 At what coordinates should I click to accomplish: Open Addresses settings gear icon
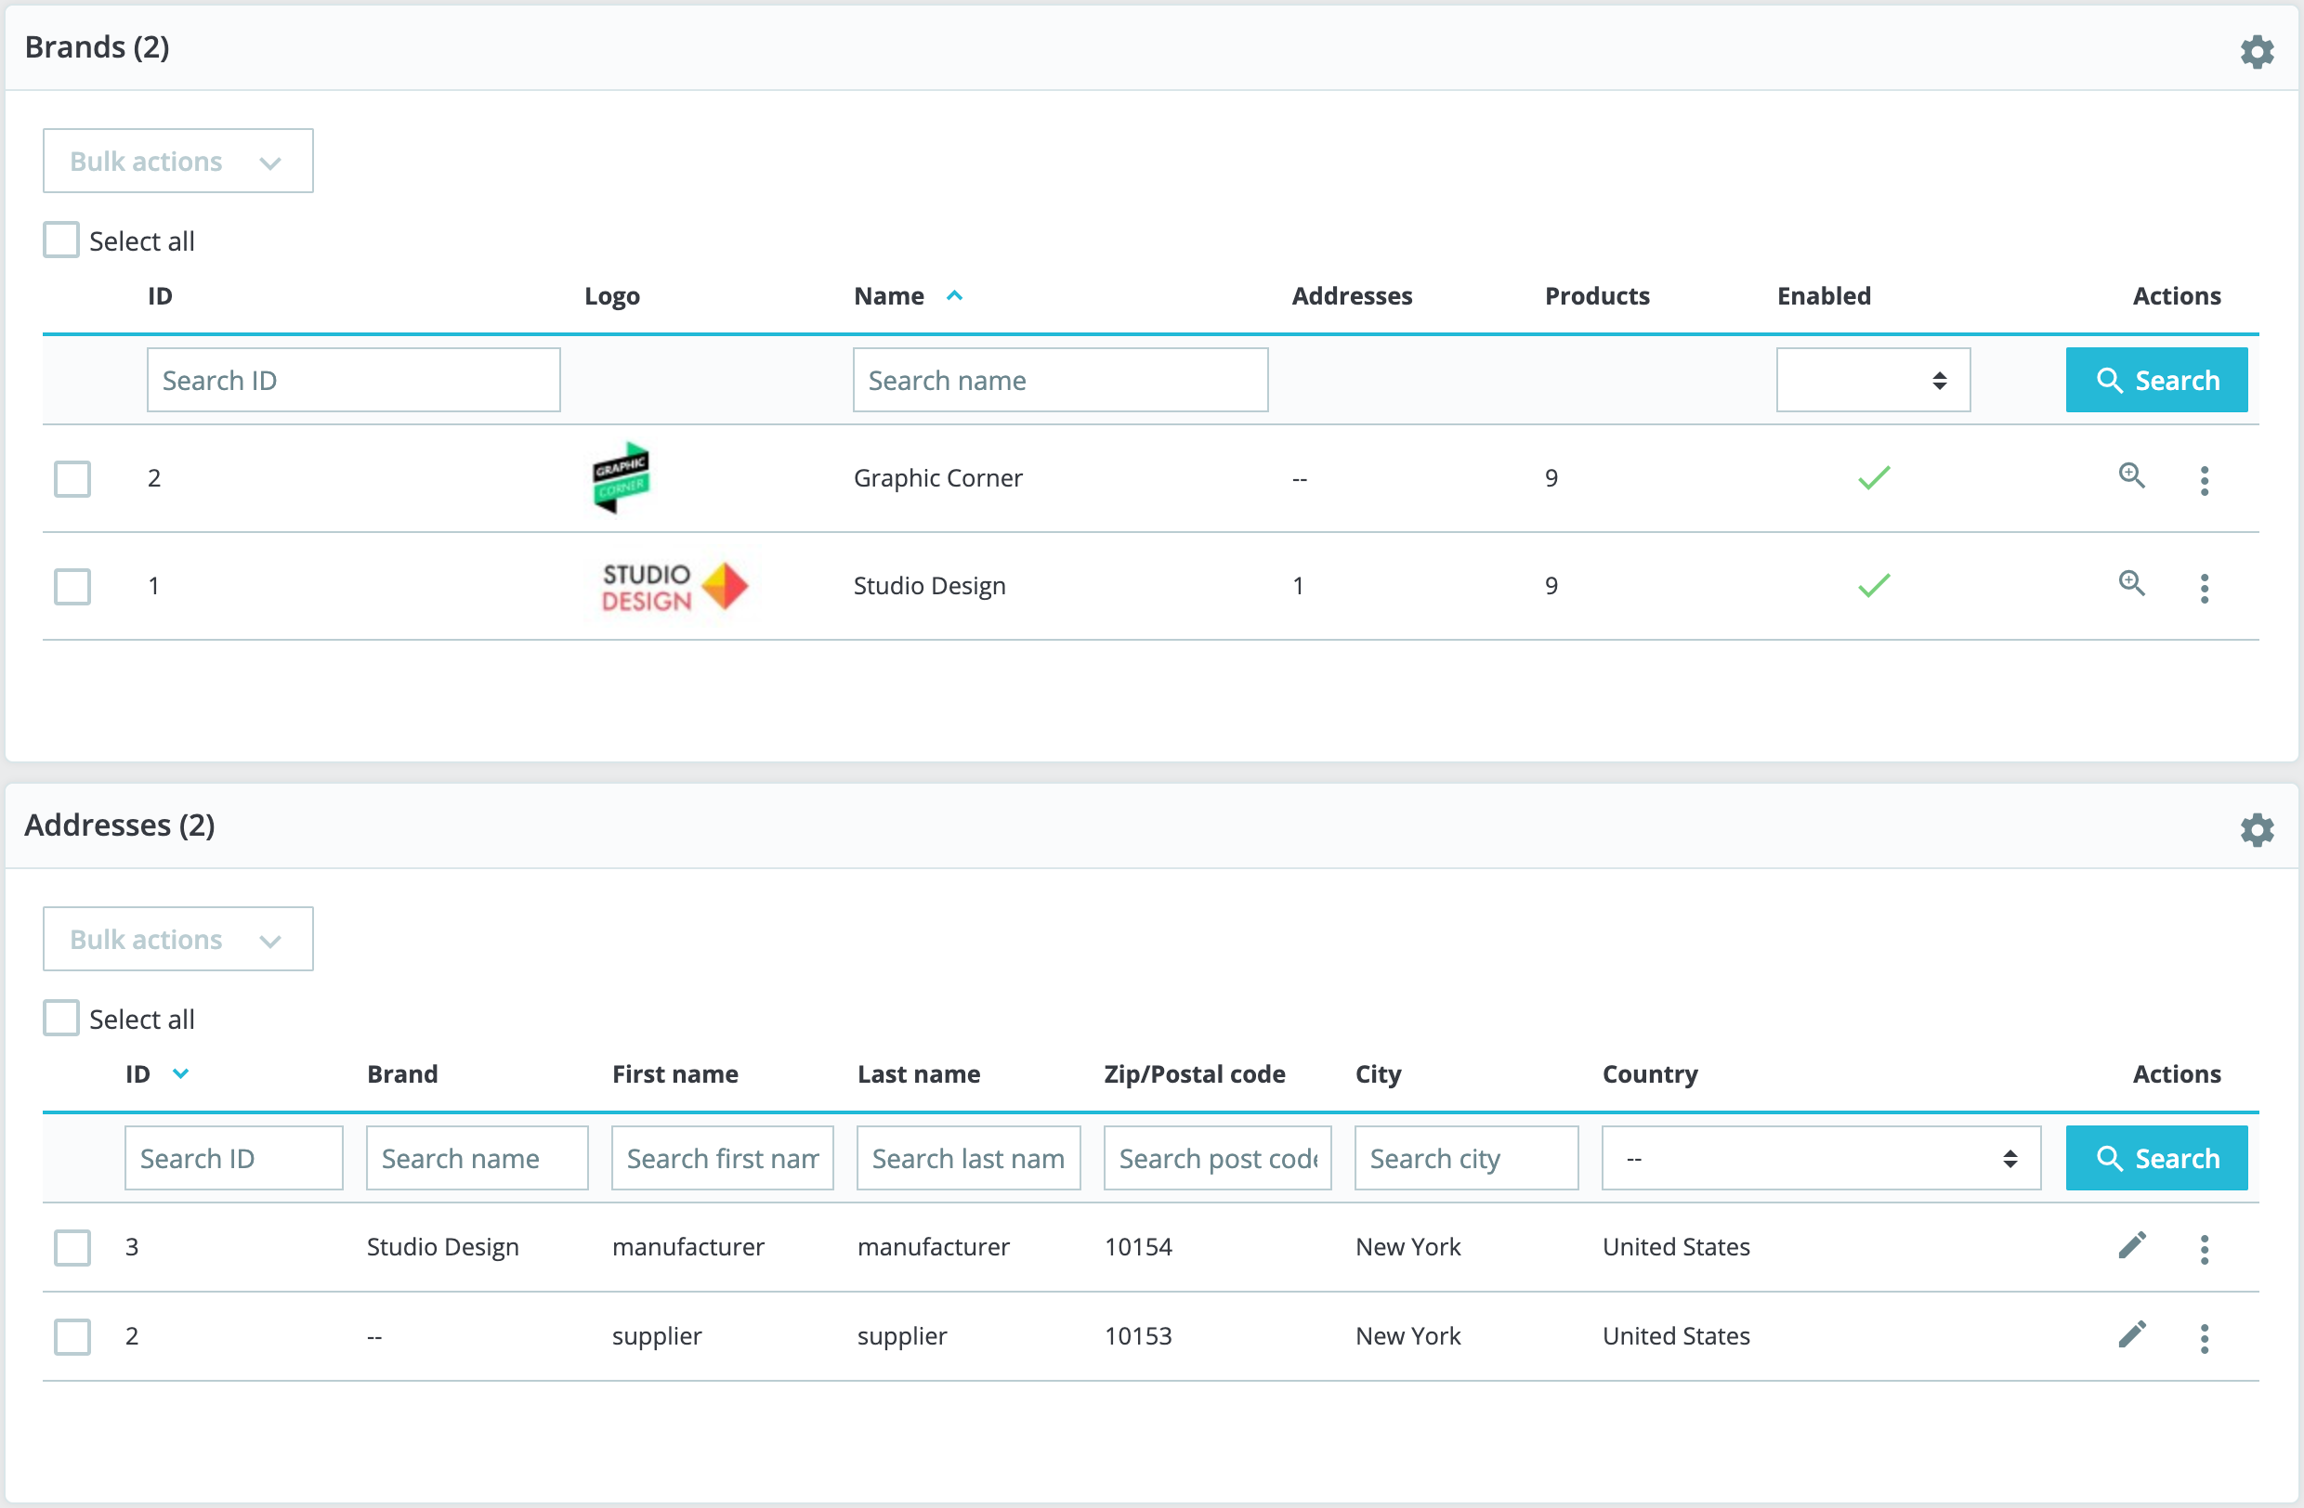[x=2256, y=829]
